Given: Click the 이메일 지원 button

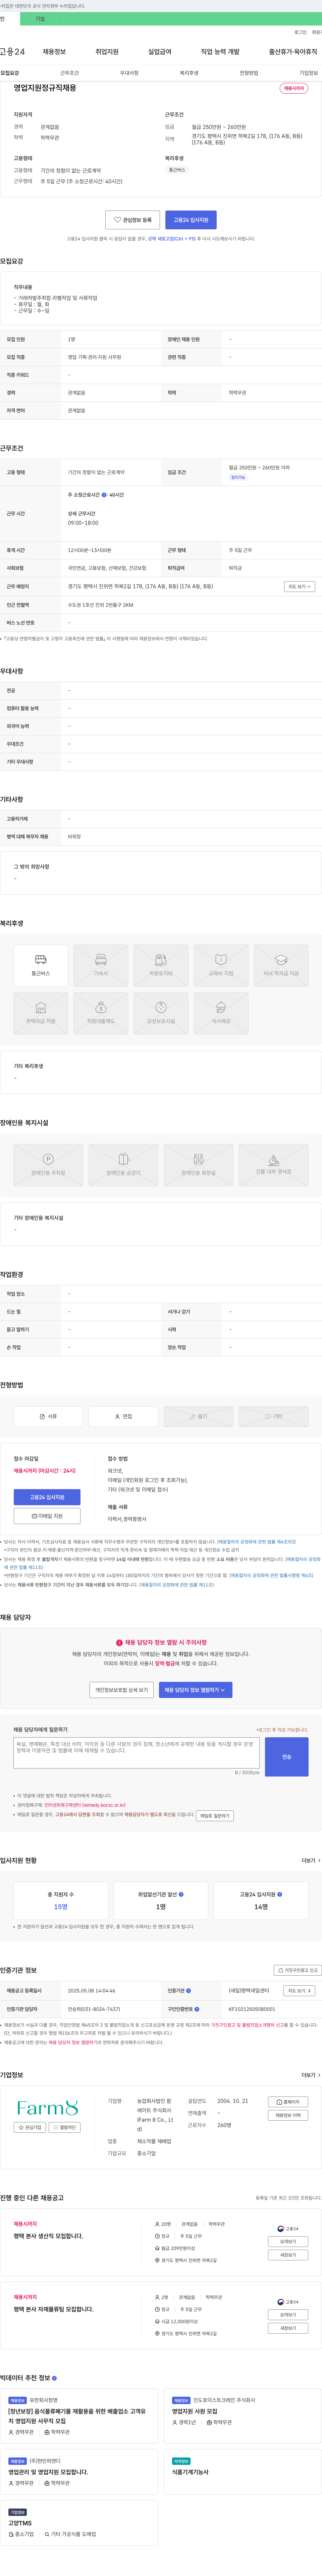Looking at the screenshot, I should coord(47,1516).
